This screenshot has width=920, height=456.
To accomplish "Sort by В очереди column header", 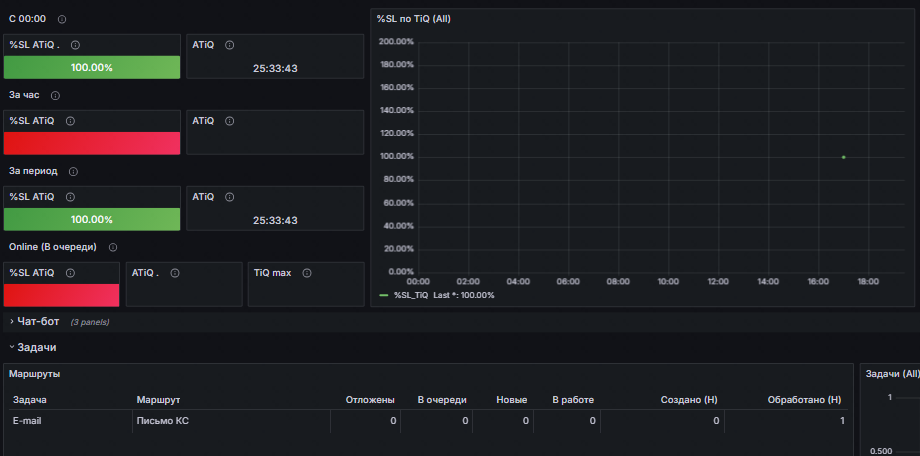I will pyautogui.click(x=442, y=400).
